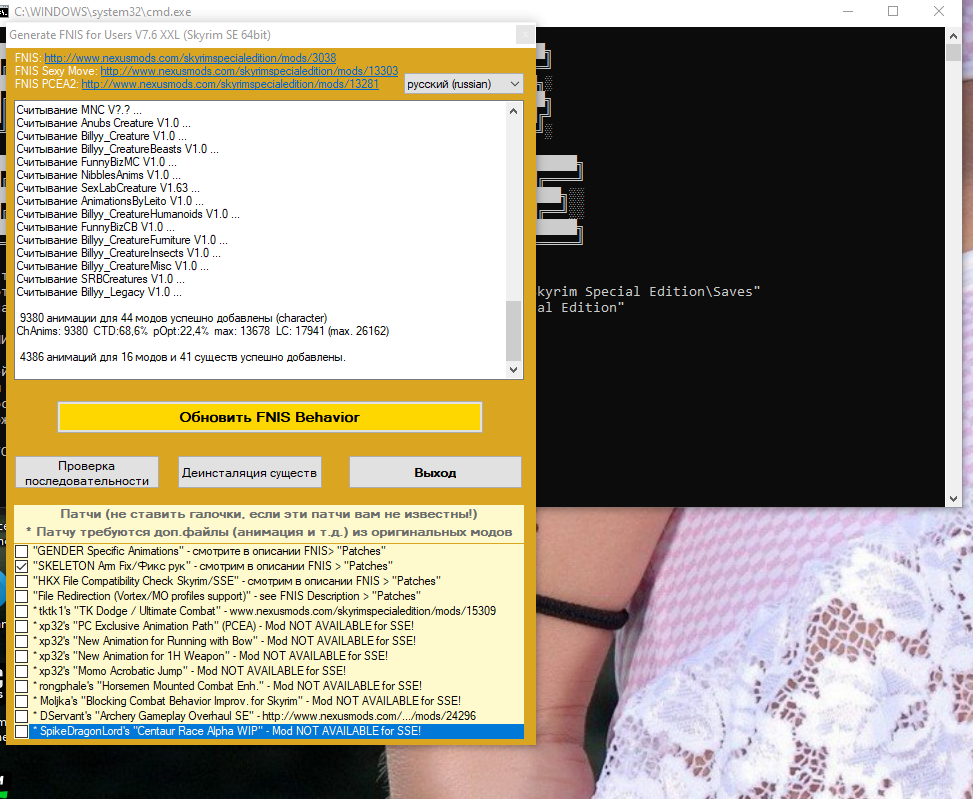973x799 pixels.
Task: Enable the GENDER Specific Animations patch
Action: point(22,551)
